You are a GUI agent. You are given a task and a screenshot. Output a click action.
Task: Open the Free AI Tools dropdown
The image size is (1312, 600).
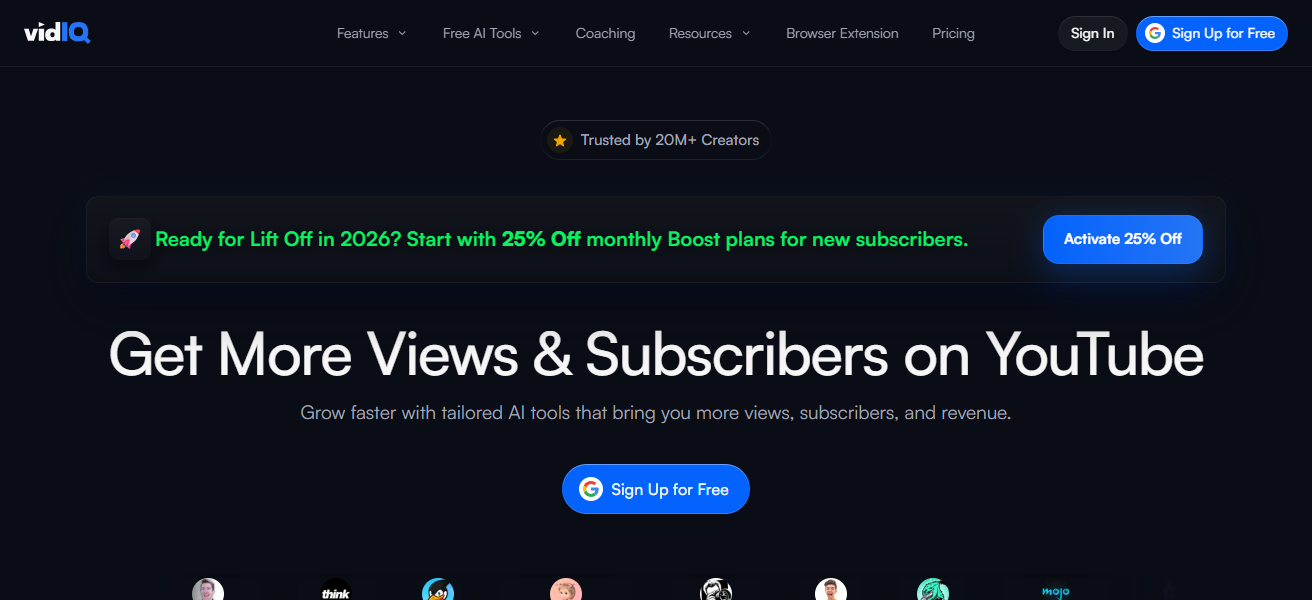pyautogui.click(x=491, y=33)
